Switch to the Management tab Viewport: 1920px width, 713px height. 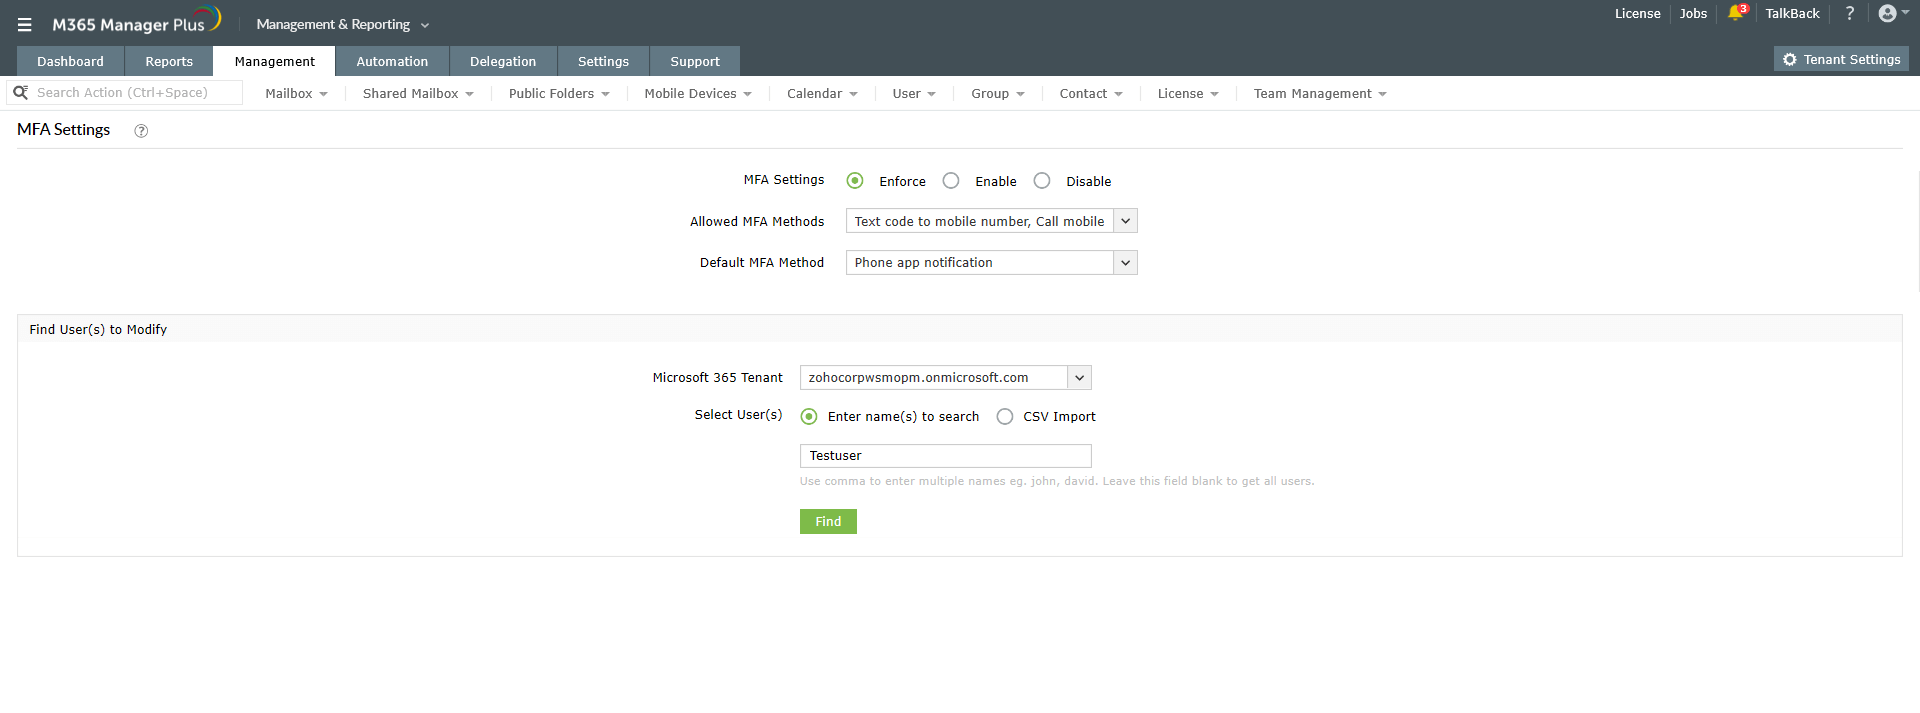pos(274,61)
